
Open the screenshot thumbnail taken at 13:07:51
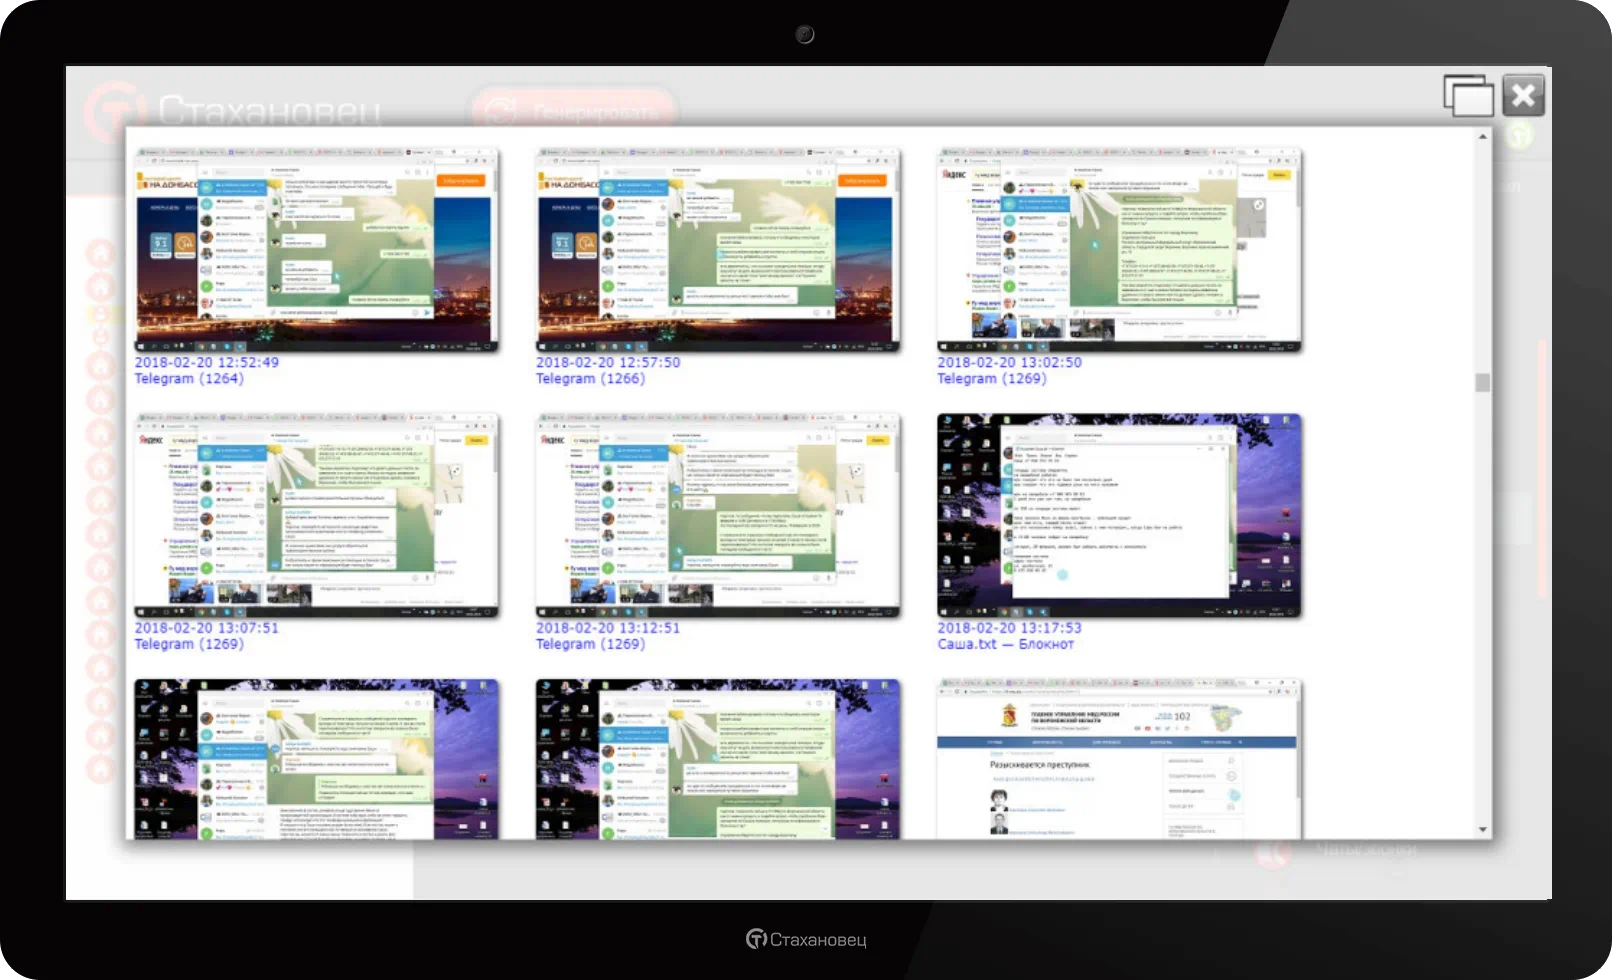click(x=317, y=515)
